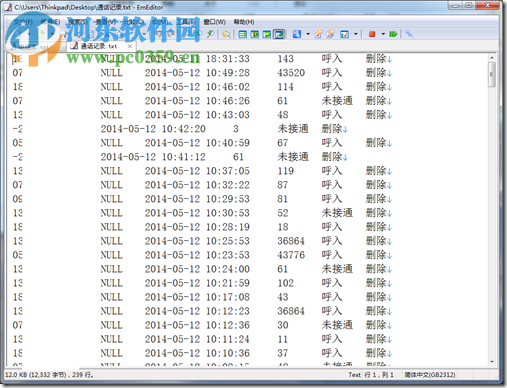Select Wrap by Window toolbar icon
Screen dimensions: 507x388
pos(267,34)
